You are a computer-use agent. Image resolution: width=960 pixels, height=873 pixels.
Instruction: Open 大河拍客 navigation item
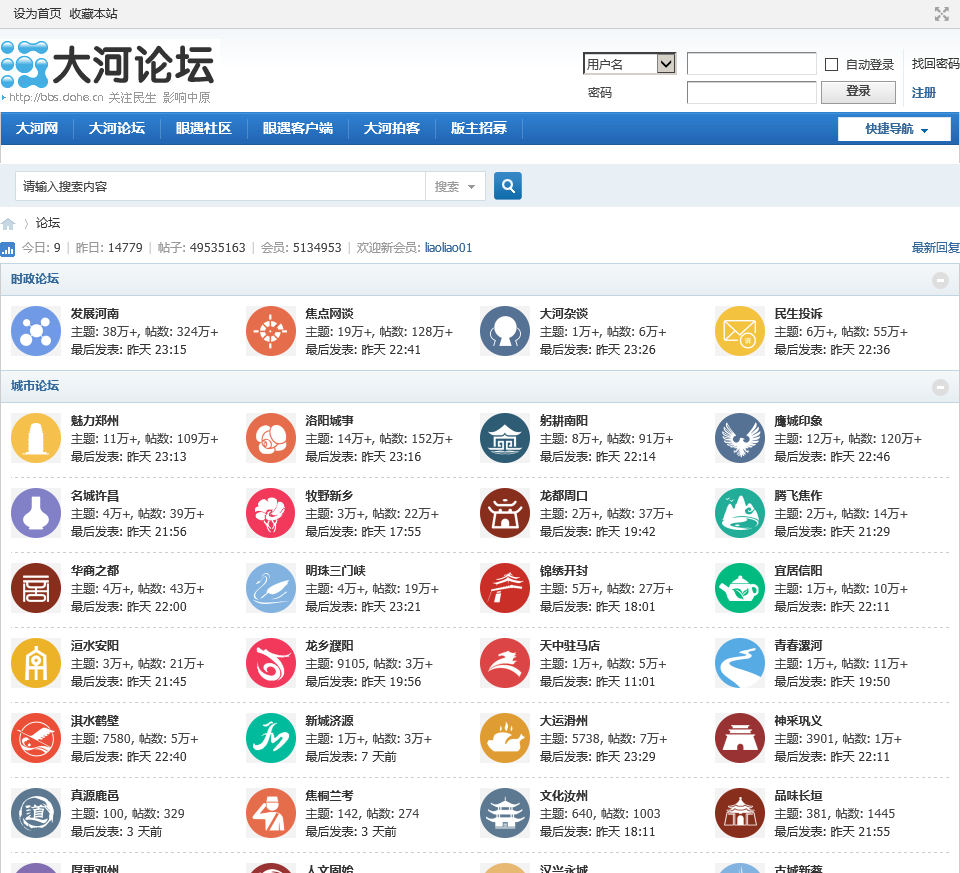[392, 128]
